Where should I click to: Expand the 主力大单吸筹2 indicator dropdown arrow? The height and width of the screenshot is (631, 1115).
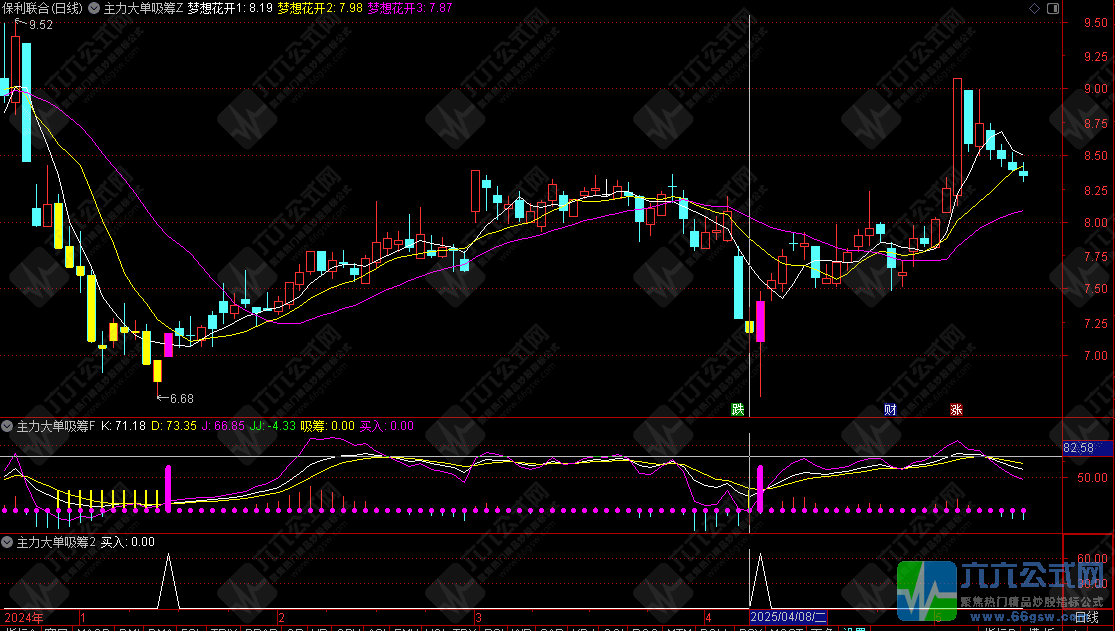tap(8, 542)
